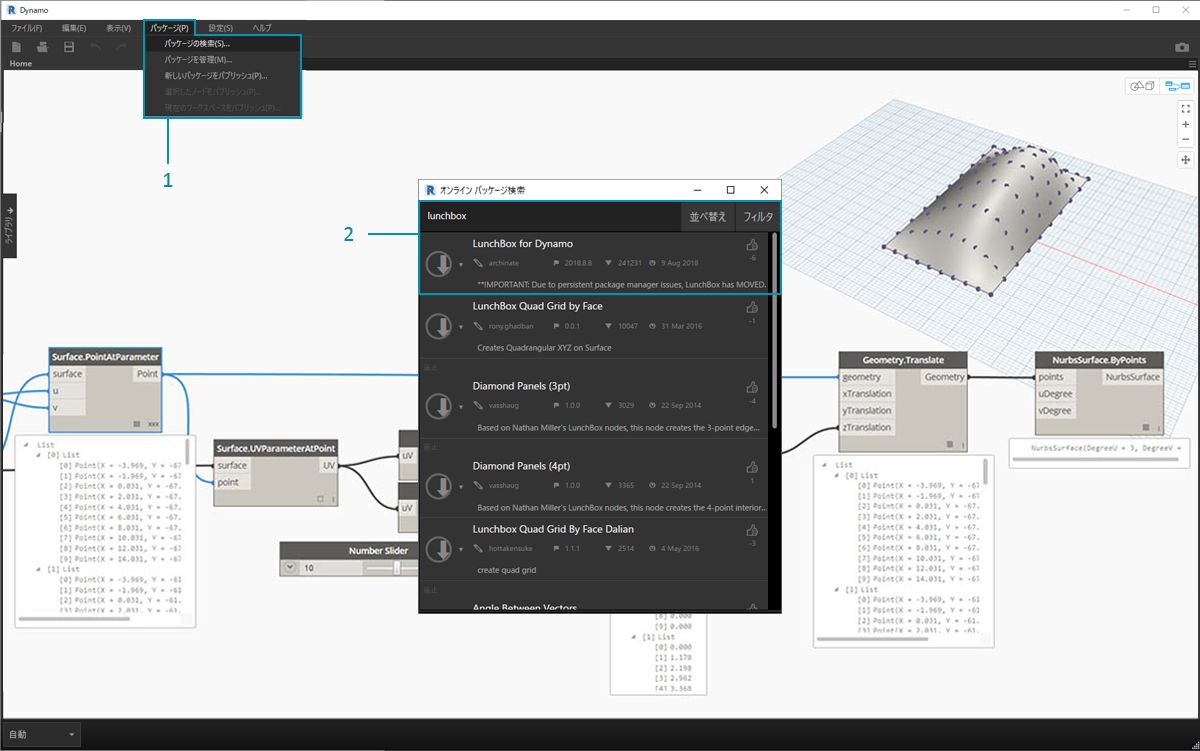Upvote the Diamond Panels (4pt) package

(x=752, y=467)
